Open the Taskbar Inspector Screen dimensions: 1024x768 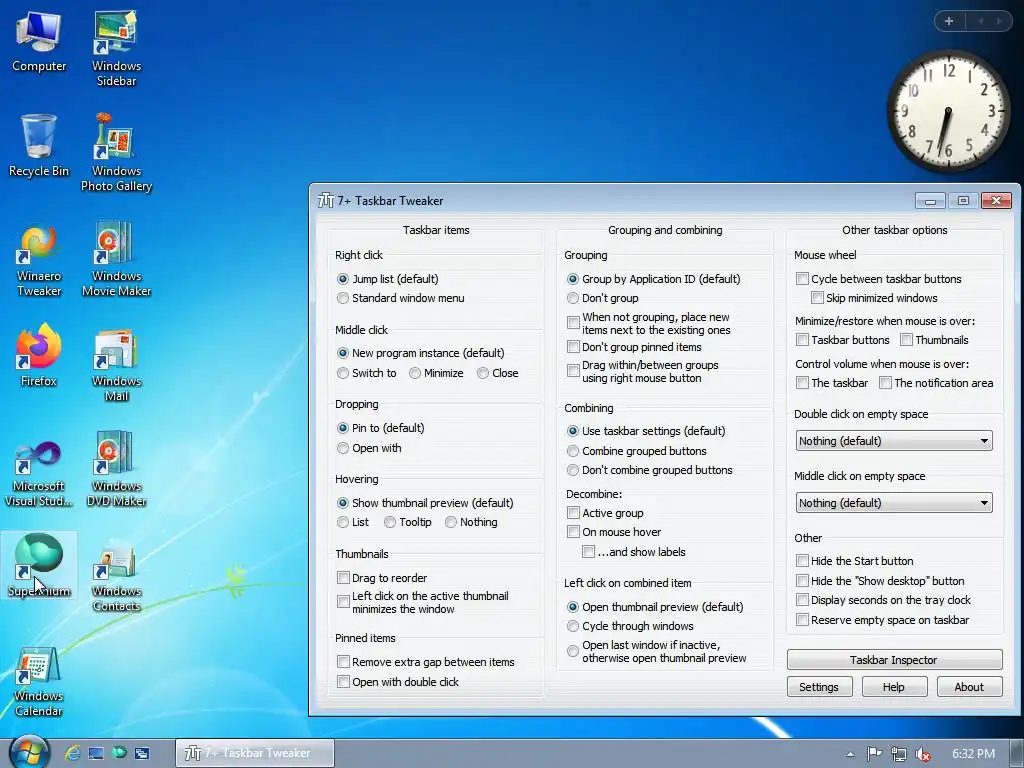coord(894,660)
